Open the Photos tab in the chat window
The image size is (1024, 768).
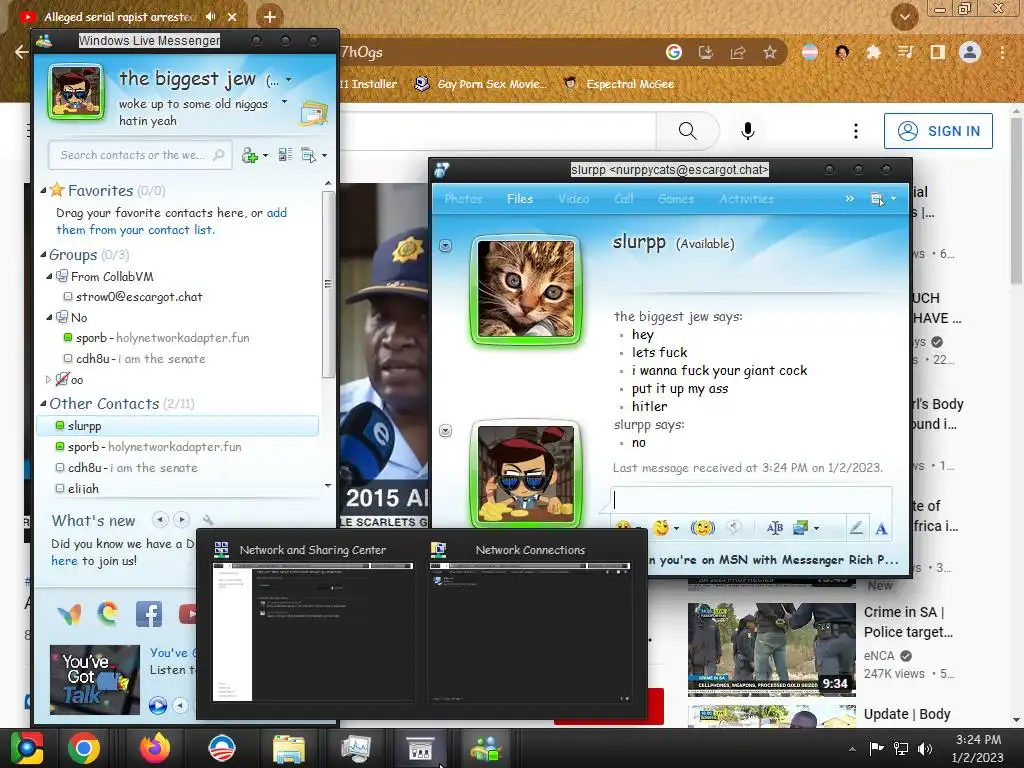pyautogui.click(x=463, y=199)
